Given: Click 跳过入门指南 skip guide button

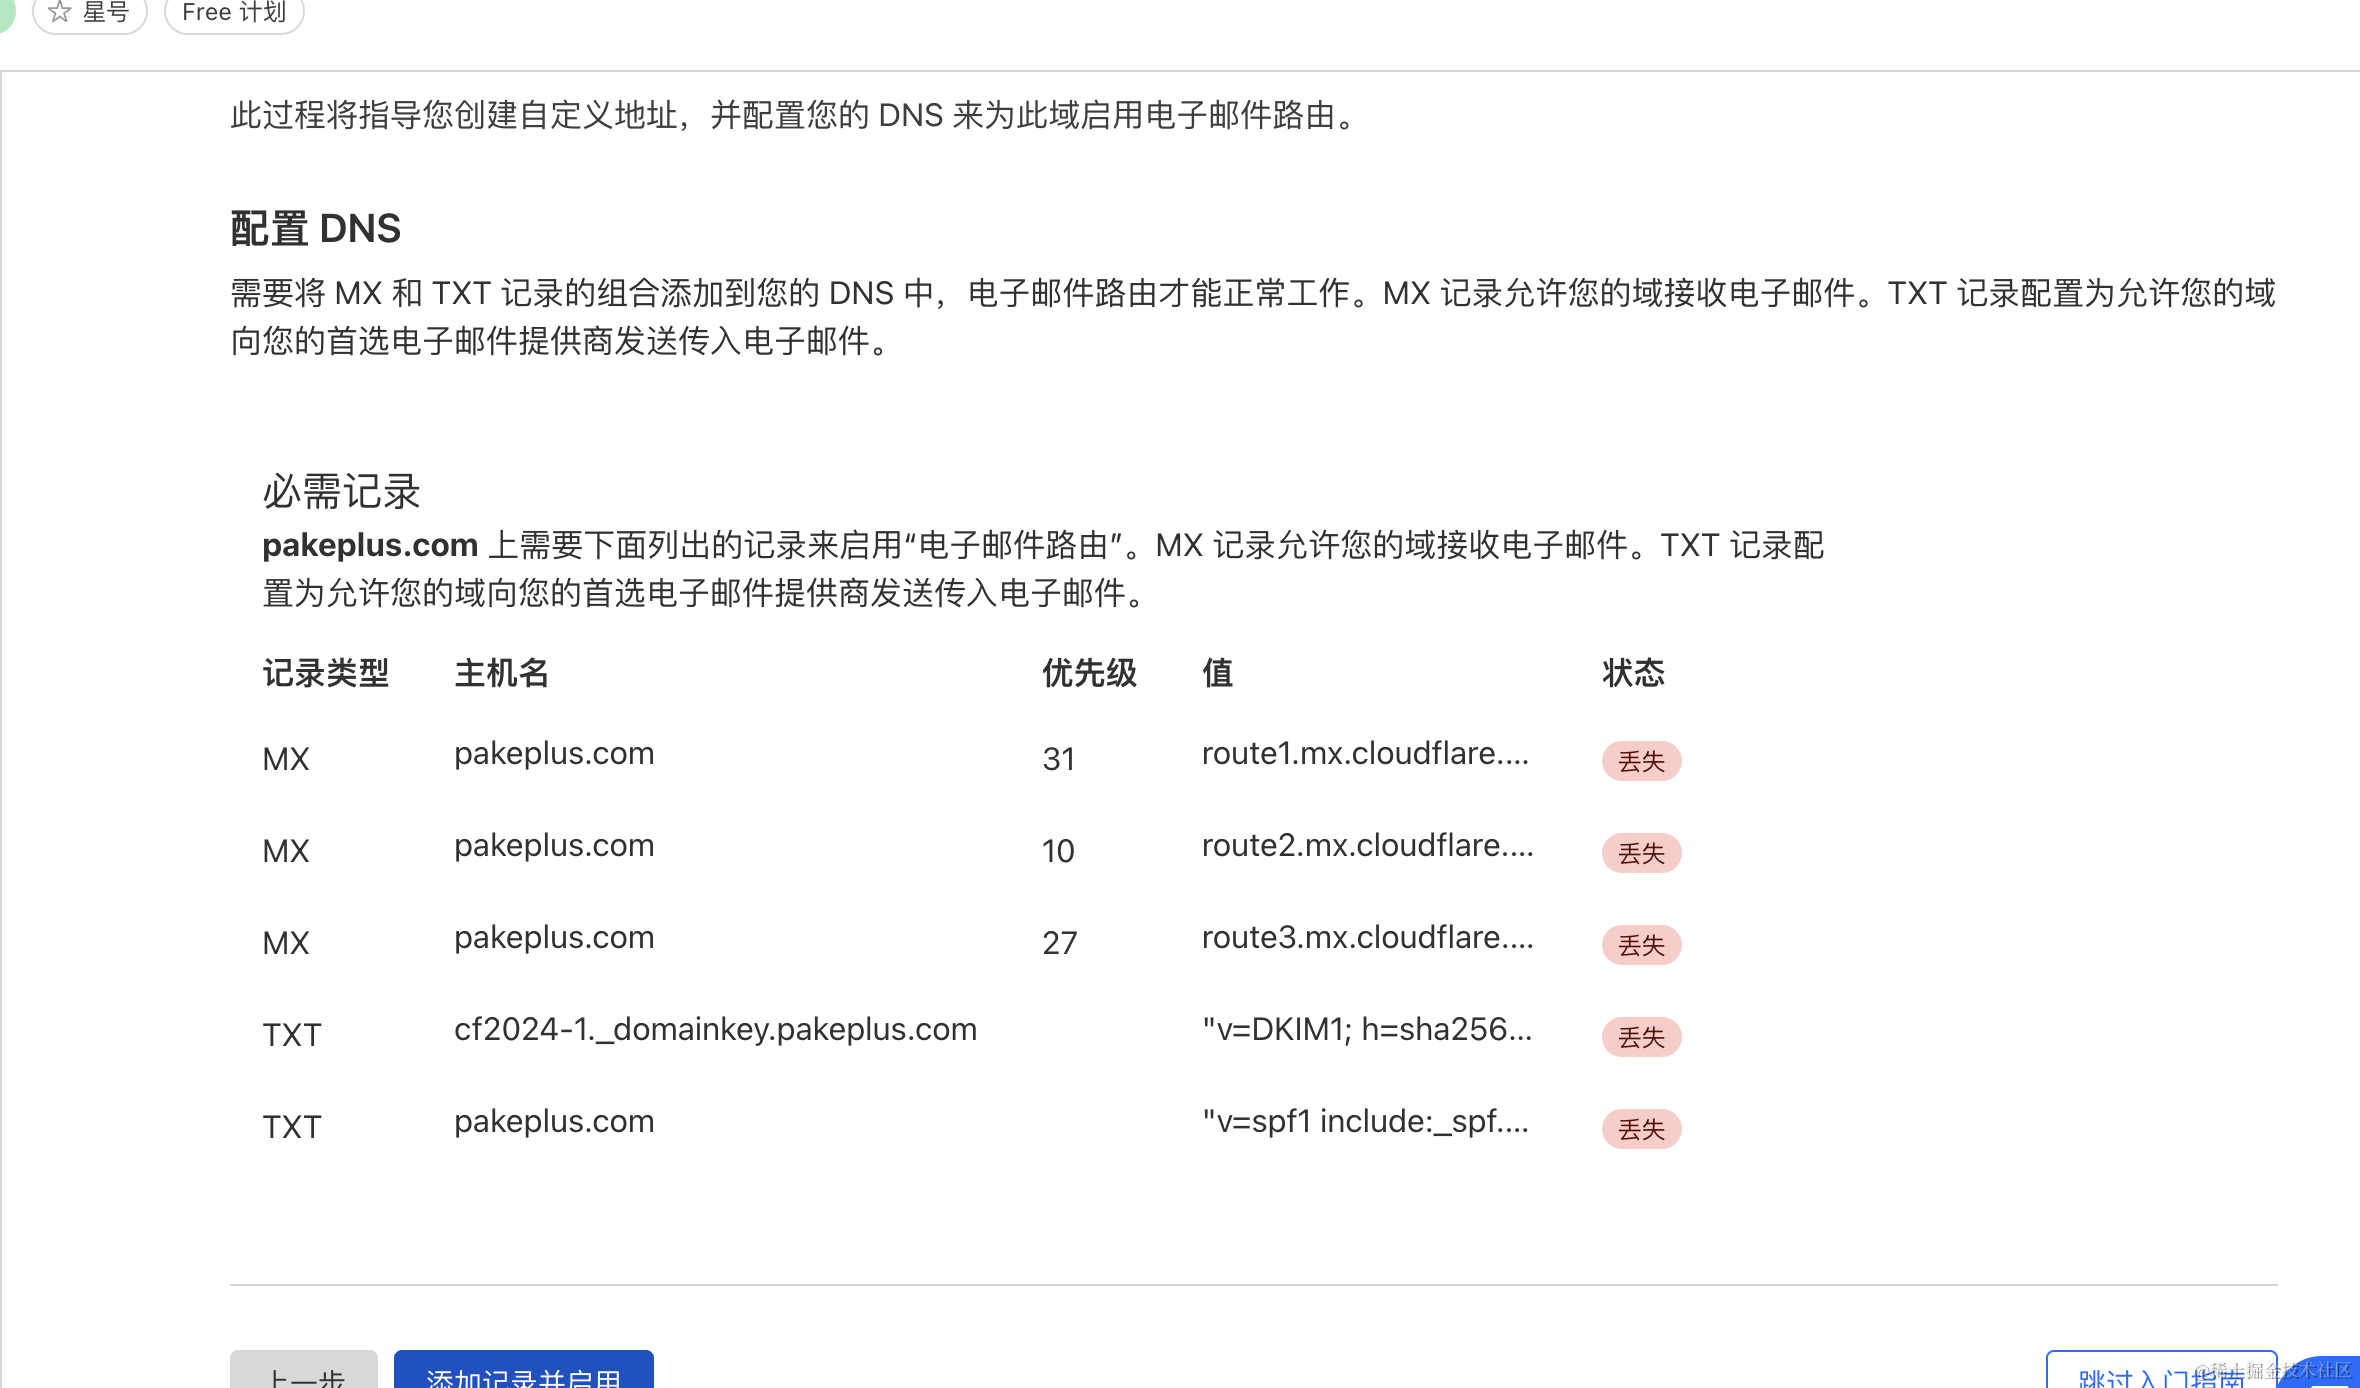Looking at the screenshot, I should click(x=2160, y=1374).
